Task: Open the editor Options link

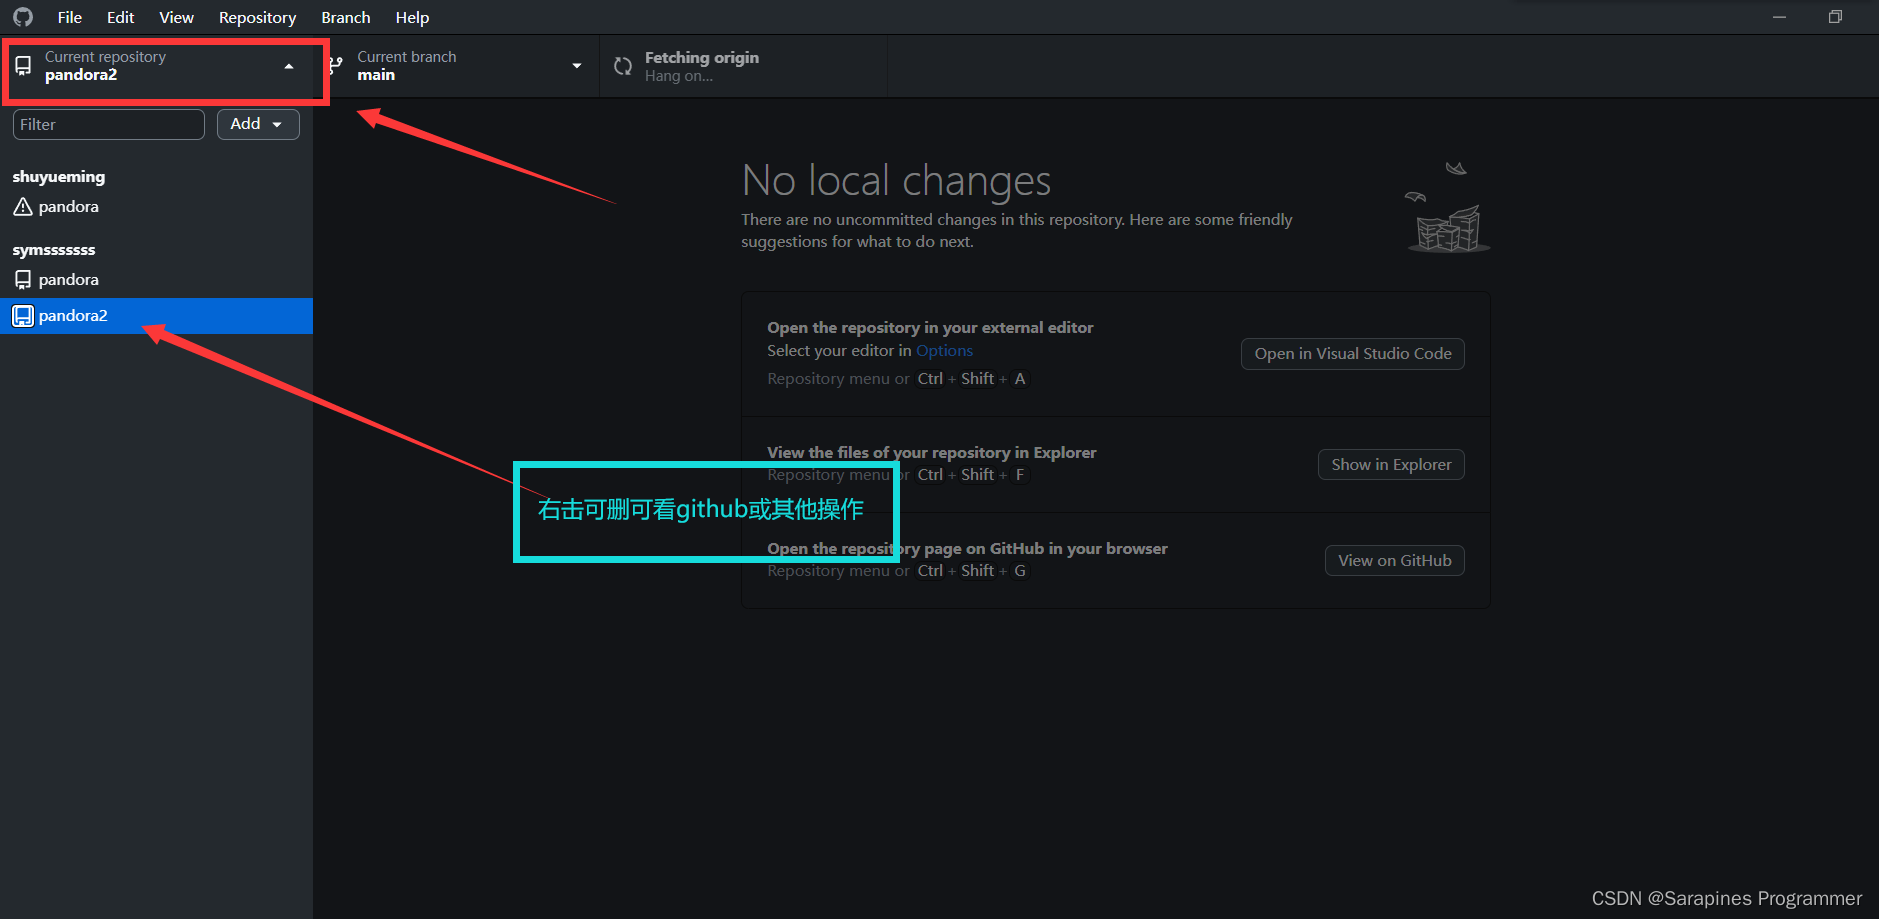Action: [x=943, y=350]
